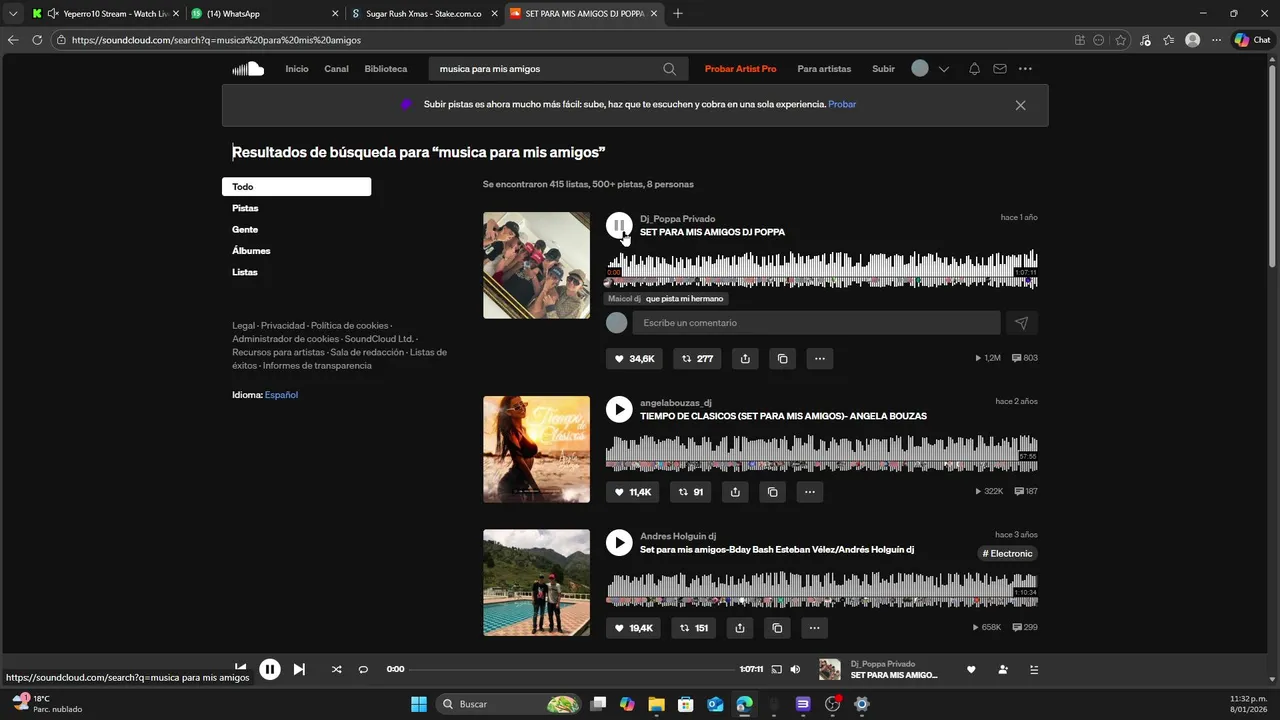The width and height of the screenshot is (1280, 720).
Task: Copy link of DJ POPPA track
Action: point(782,358)
